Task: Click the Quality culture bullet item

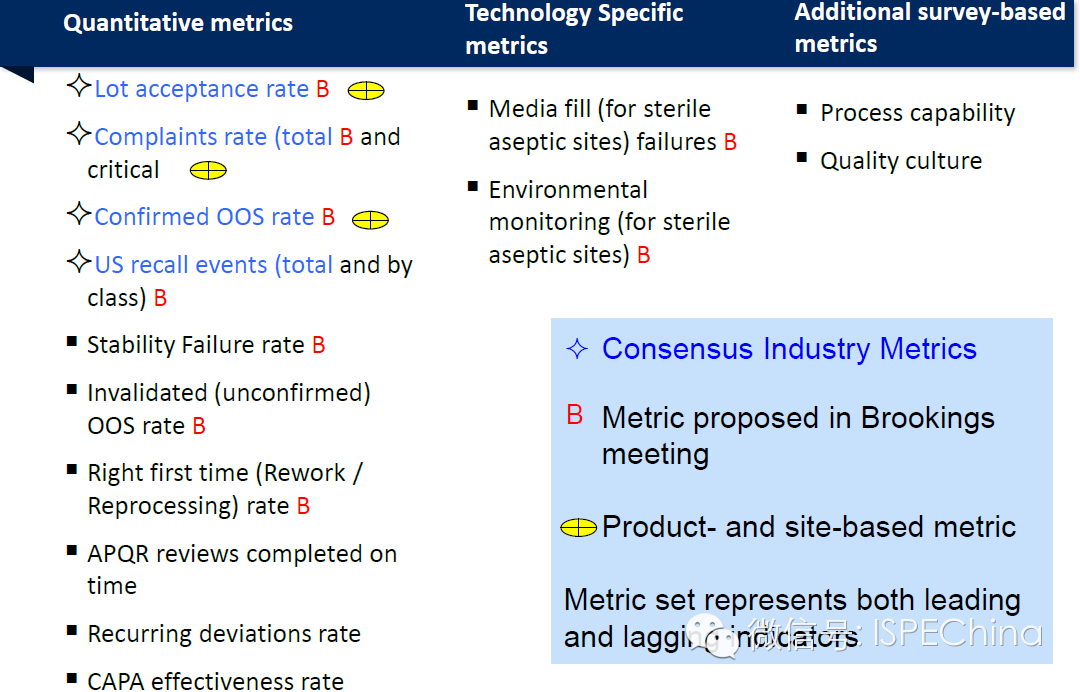Action: tap(900, 160)
